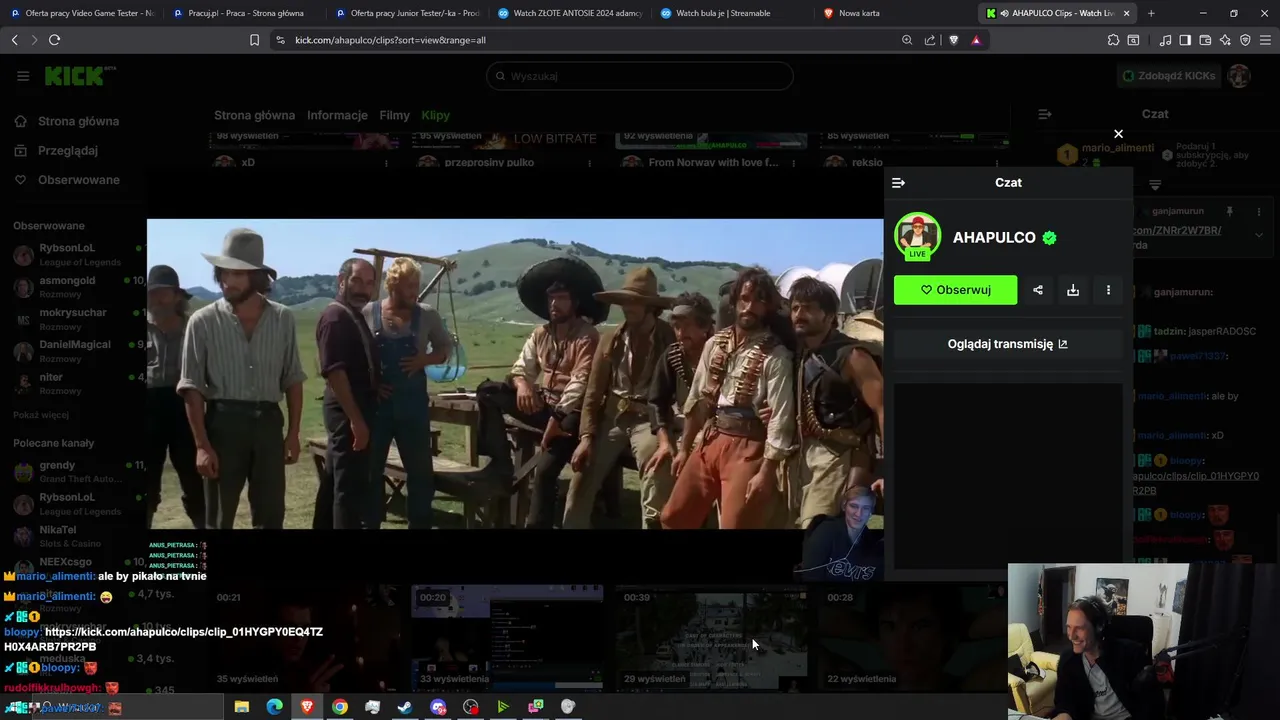
Task: Open Strona główna in left sidebar
Action: coord(66,121)
